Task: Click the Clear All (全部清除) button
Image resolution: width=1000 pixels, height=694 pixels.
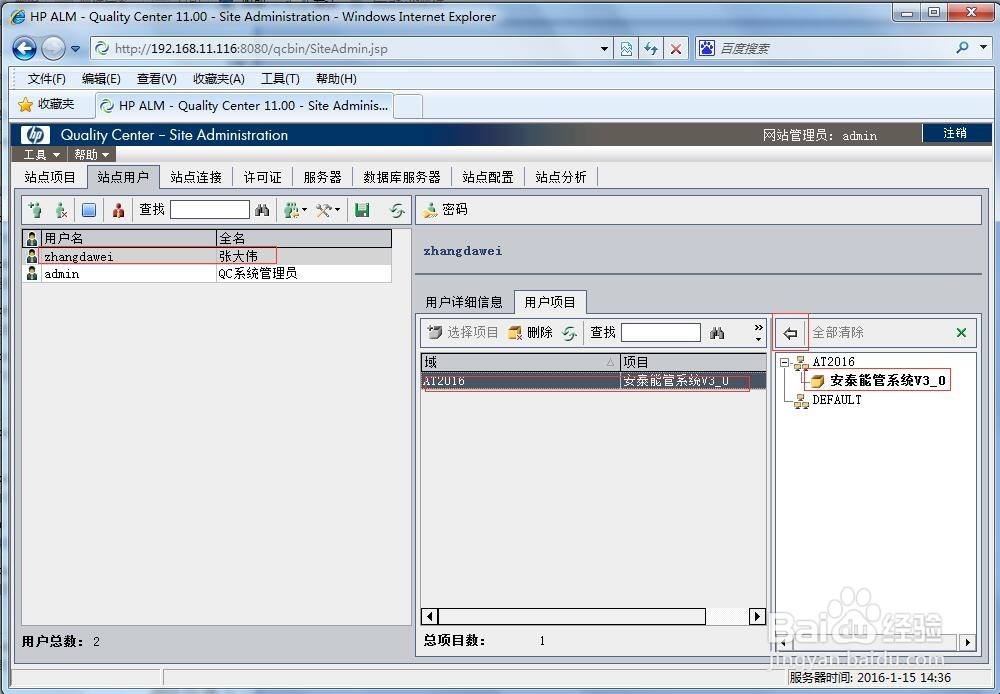Action: click(837, 332)
